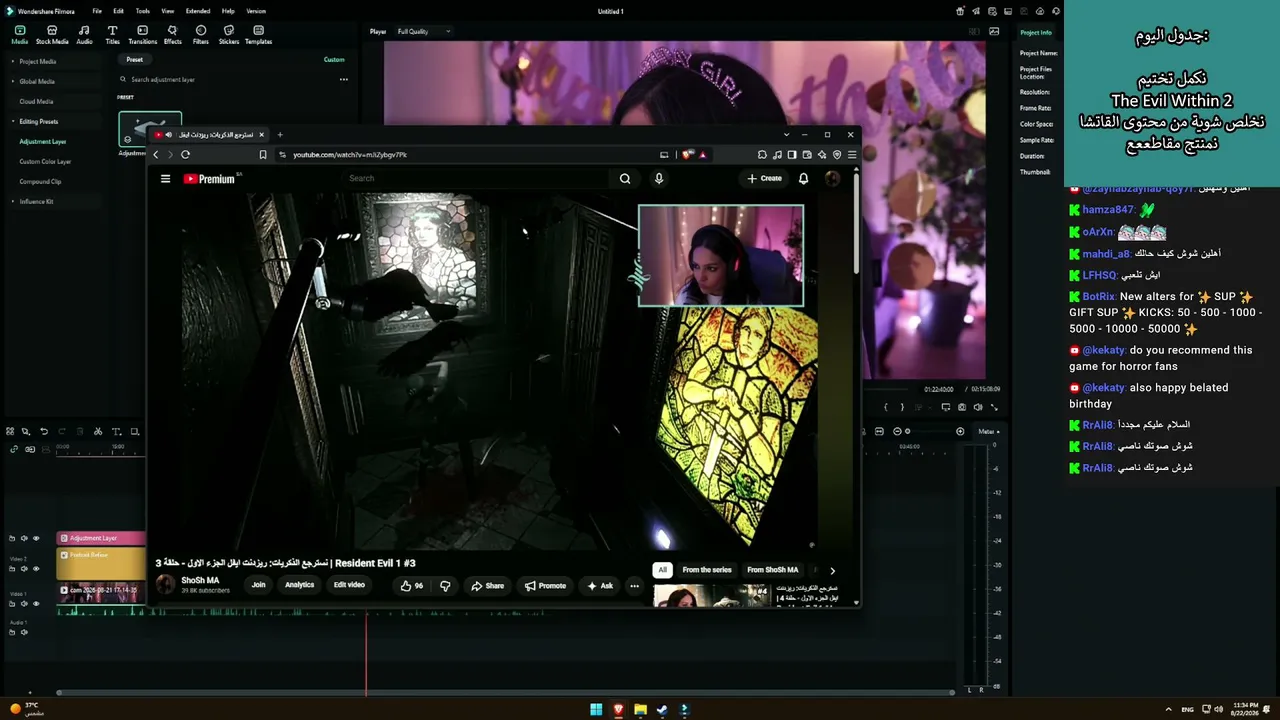
Task: Click the timeline zoom slider
Action: point(928,432)
